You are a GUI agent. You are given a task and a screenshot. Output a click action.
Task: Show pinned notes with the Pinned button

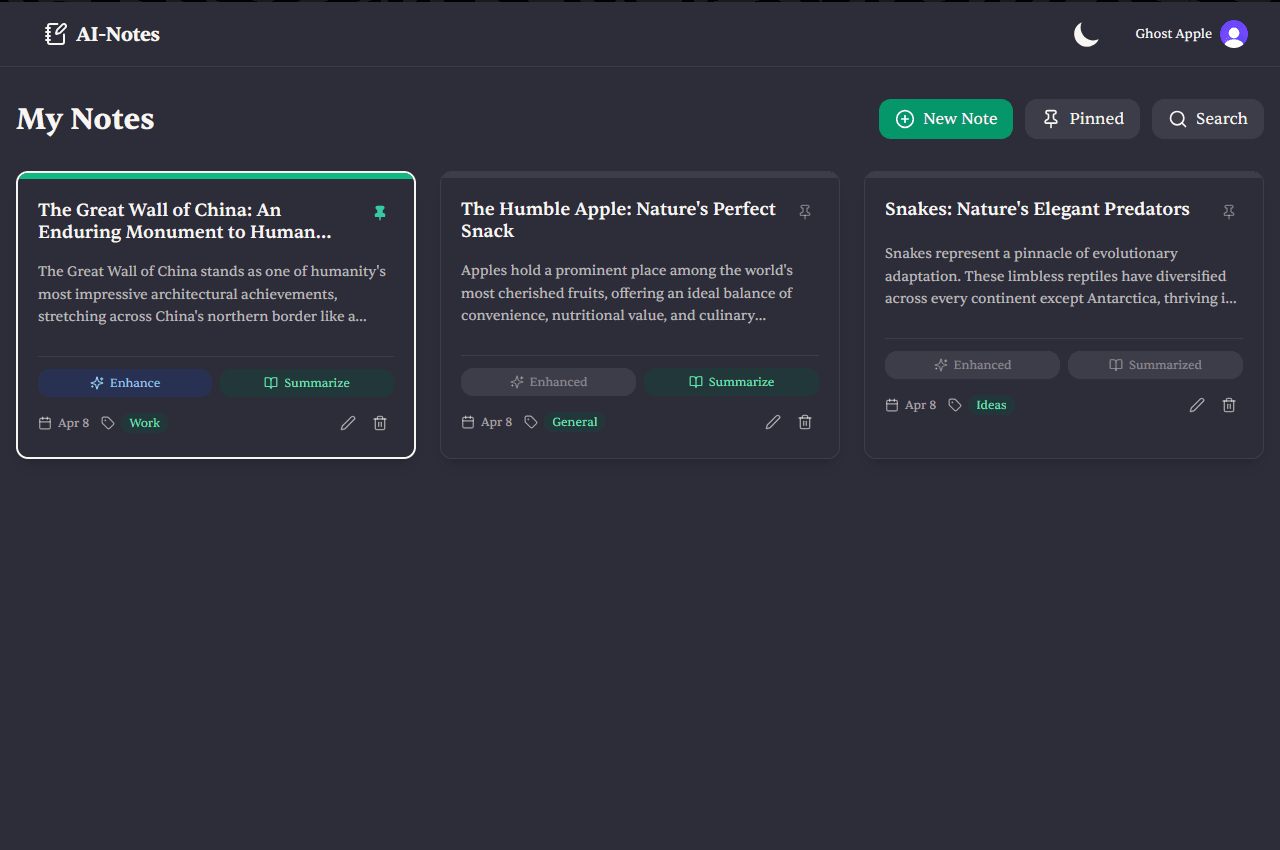pos(1082,119)
